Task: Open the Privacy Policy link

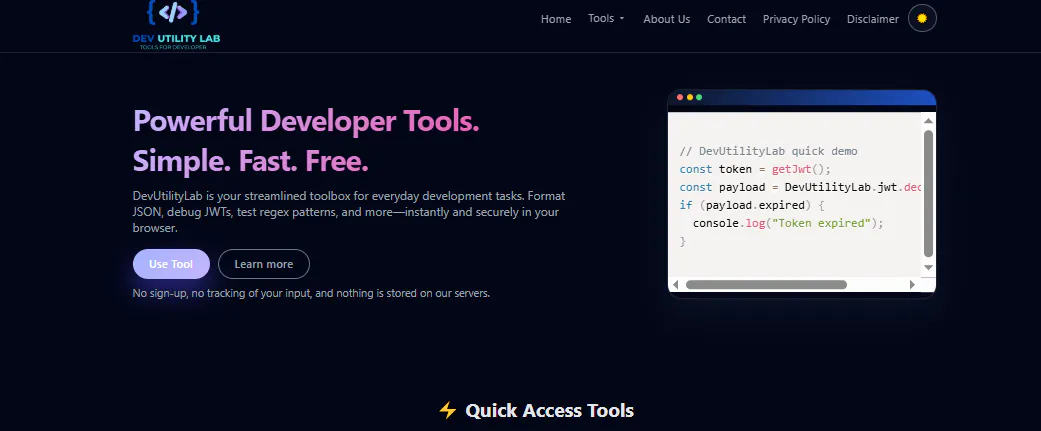Action: click(796, 19)
